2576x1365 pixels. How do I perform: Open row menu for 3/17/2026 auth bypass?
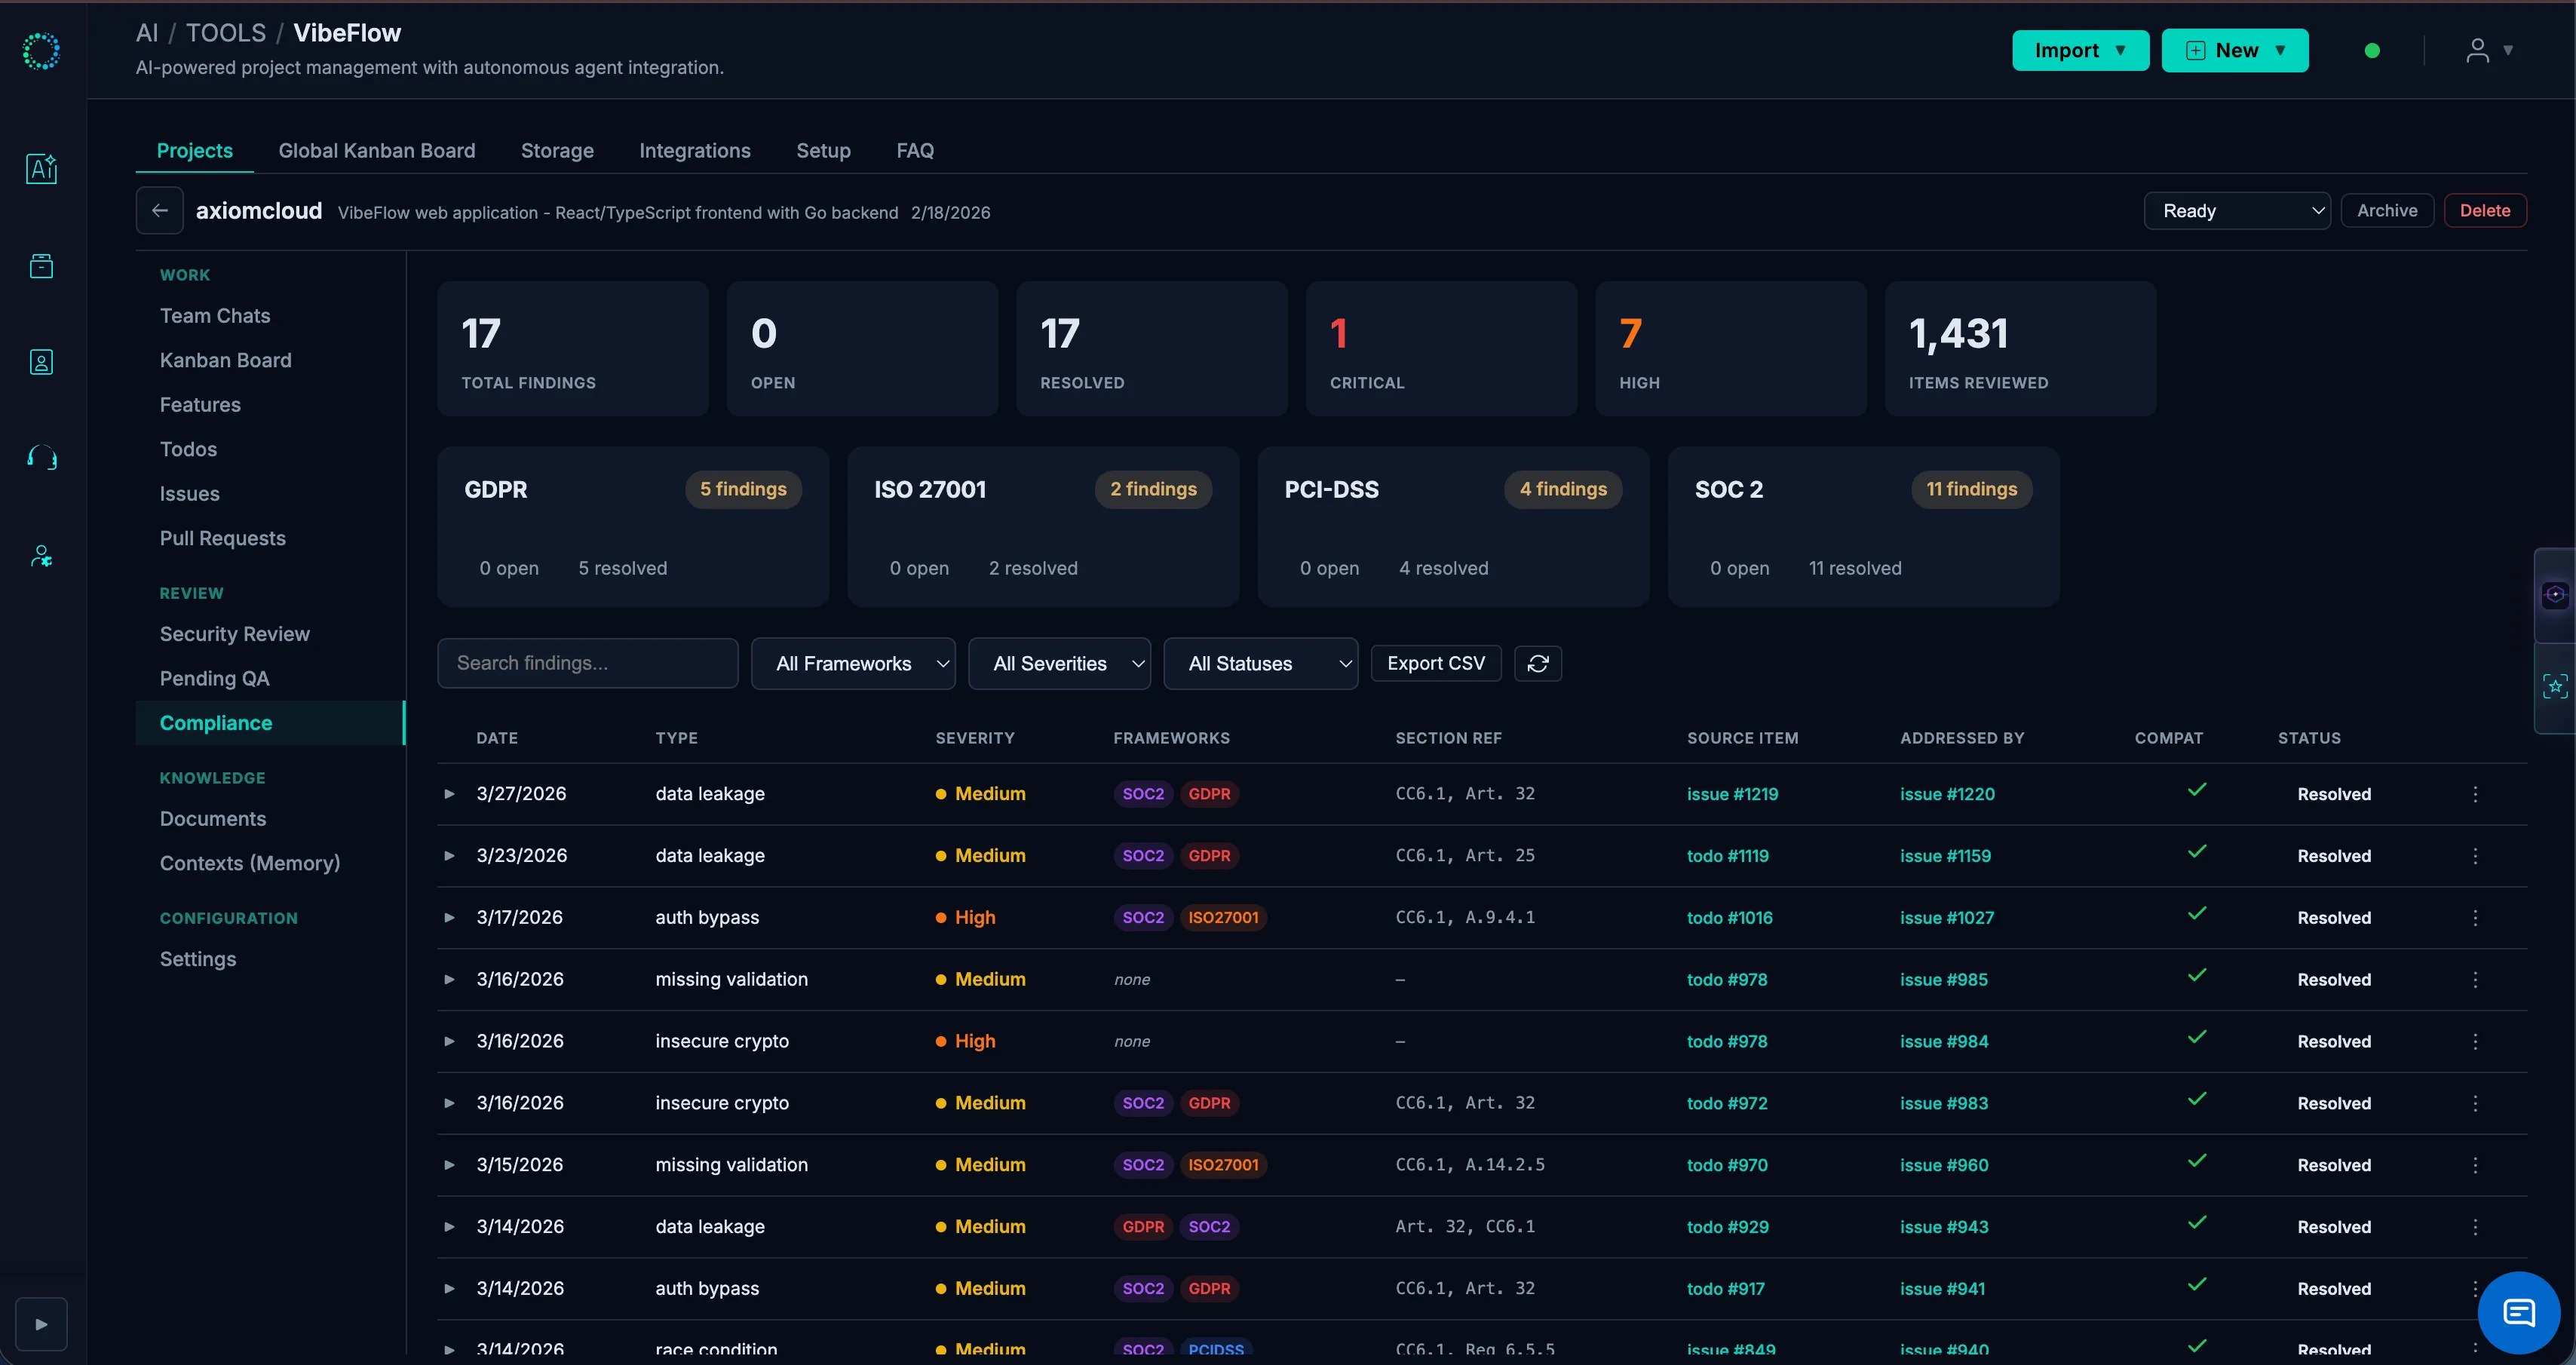coord(2475,918)
